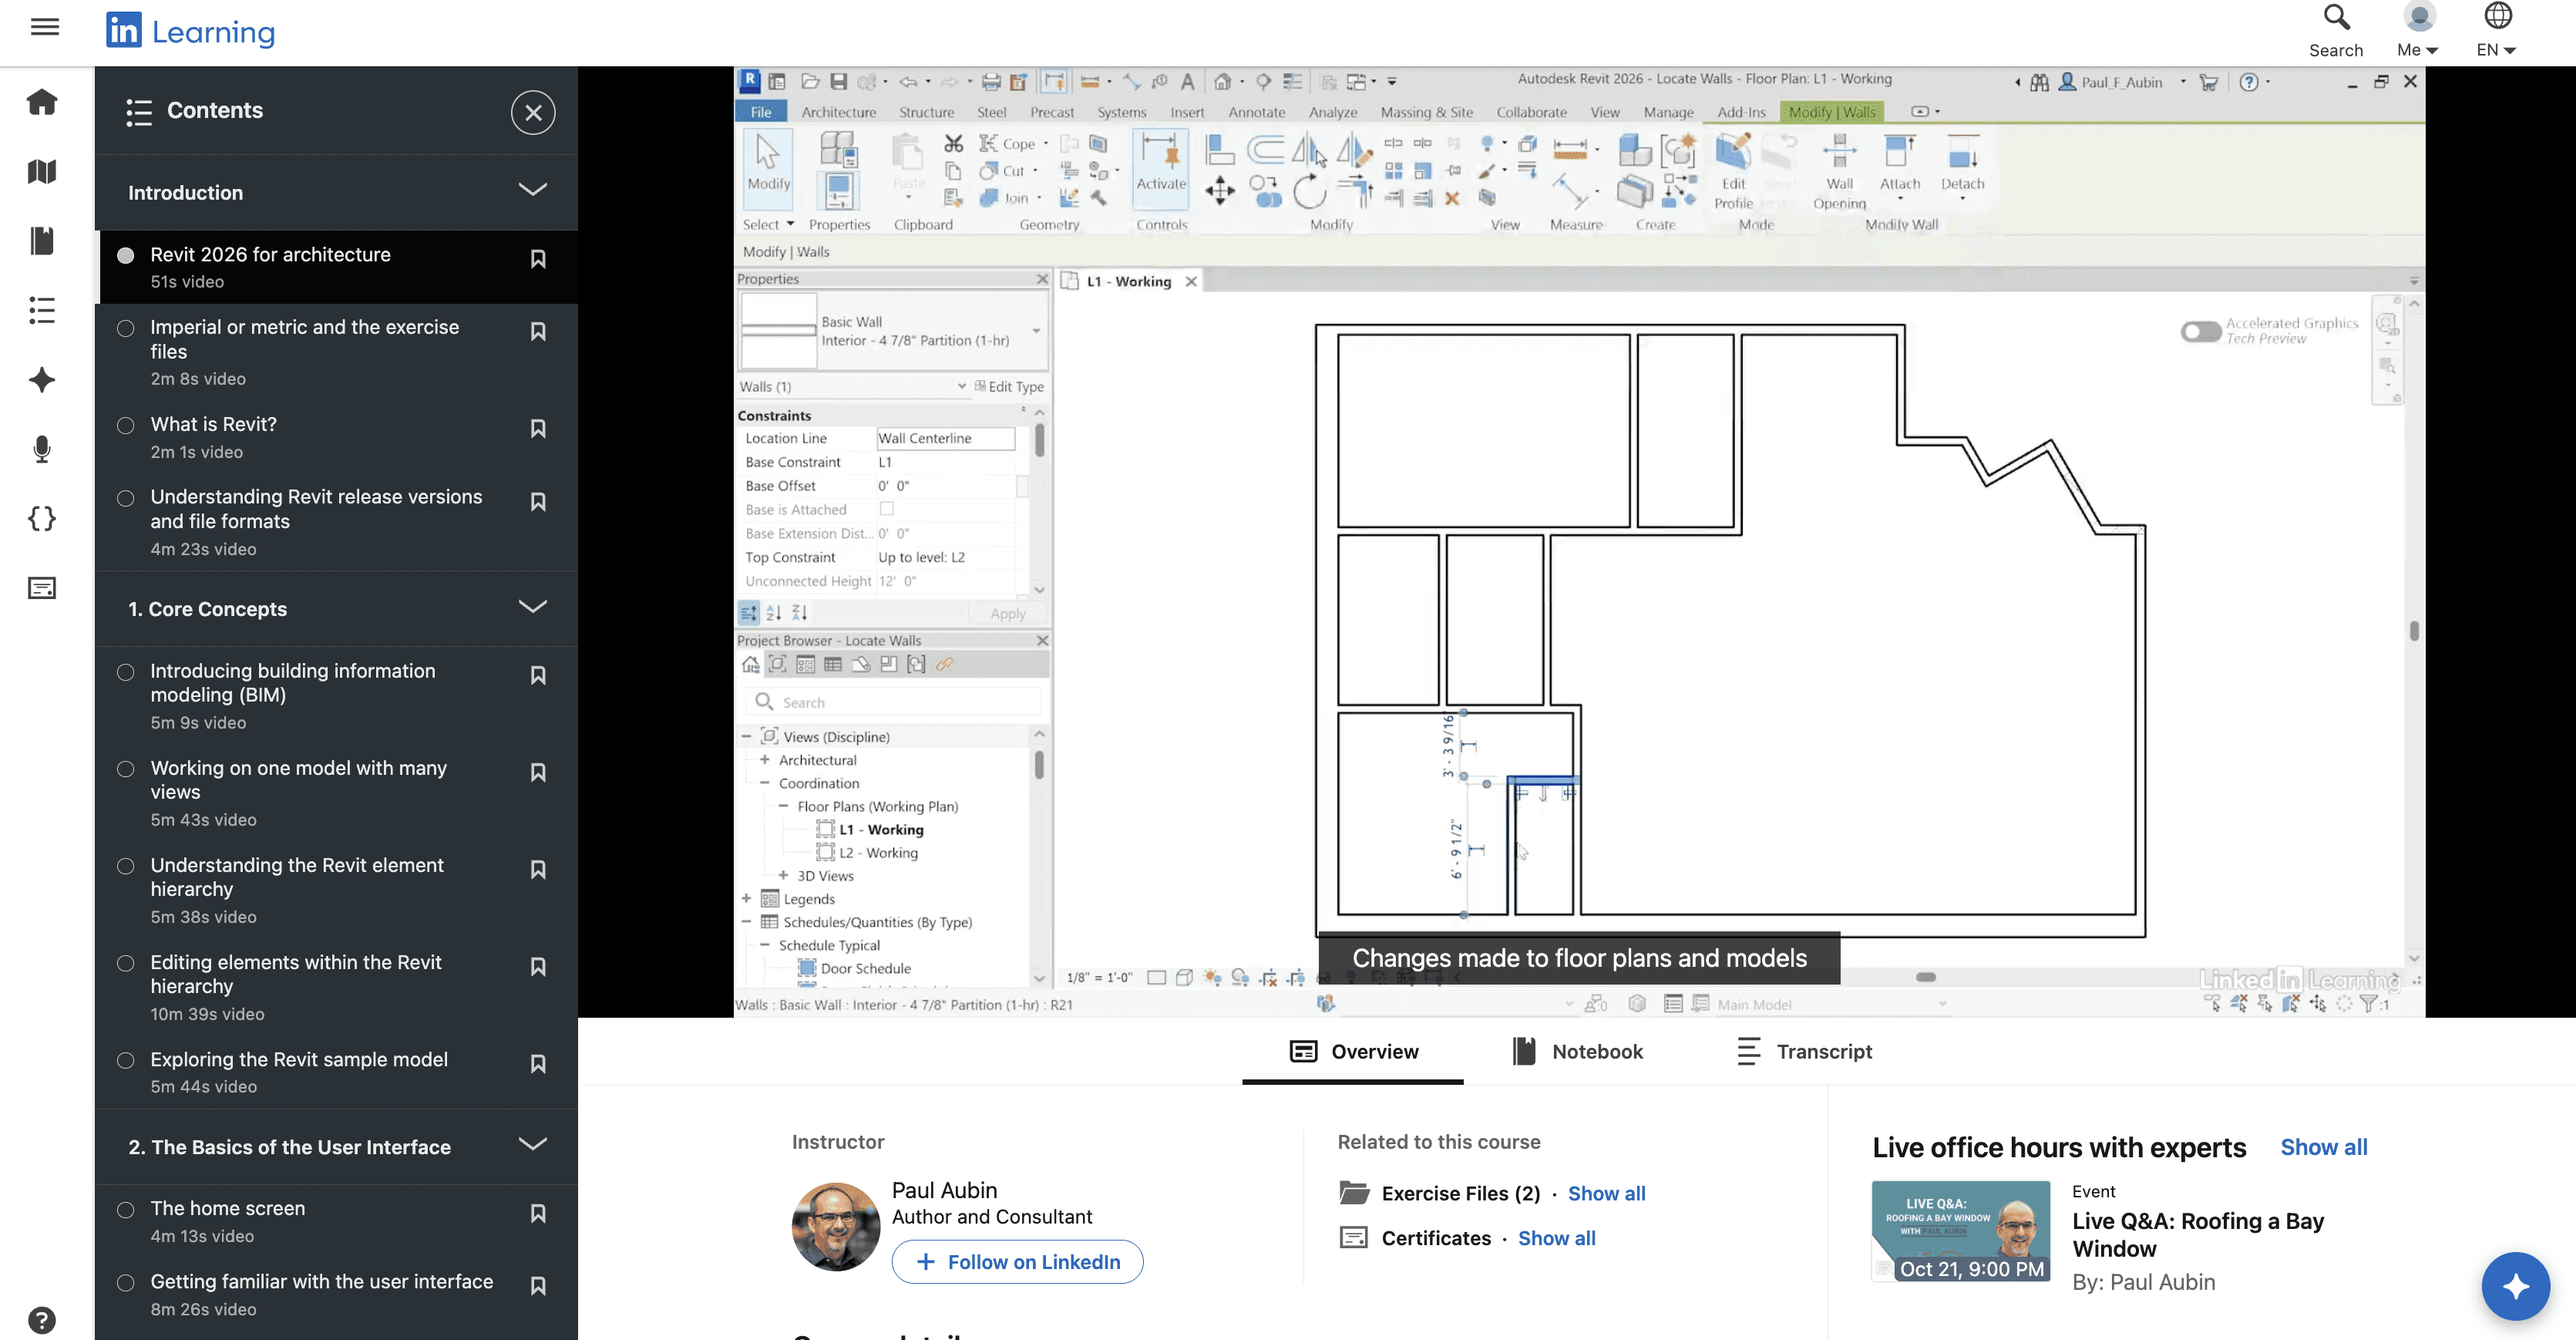
Task: Open Live Q&A event thumbnail
Action: (x=1960, y=1231)
